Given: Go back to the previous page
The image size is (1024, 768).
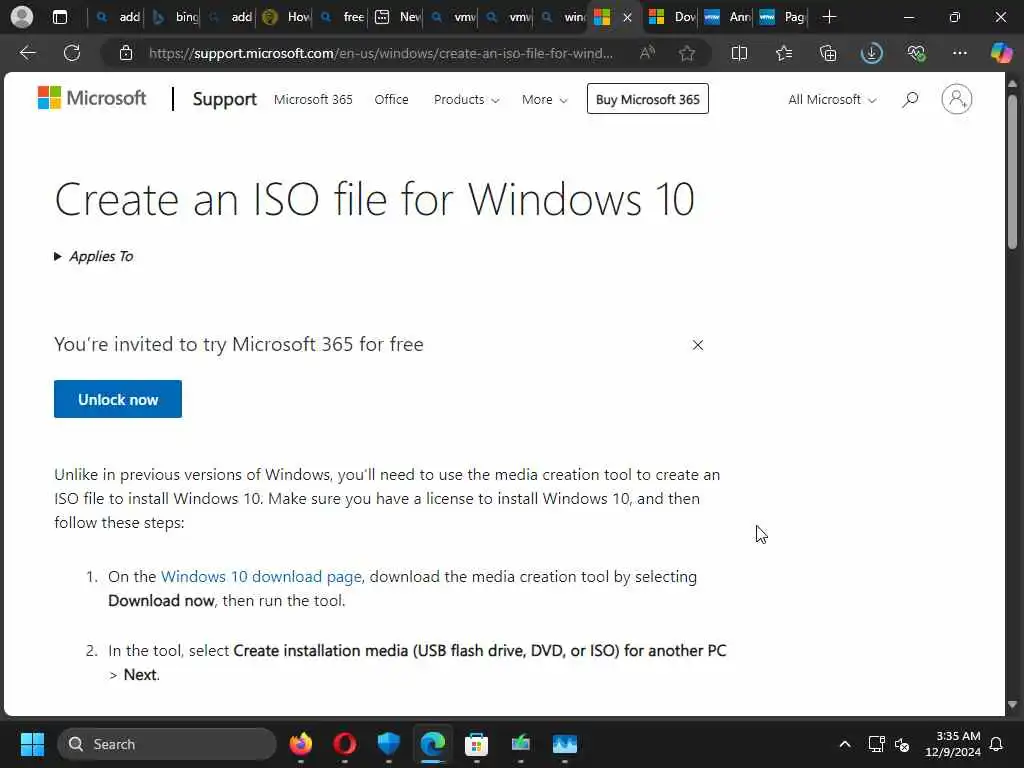Looking at the screenshot, I should coord(27,53).
